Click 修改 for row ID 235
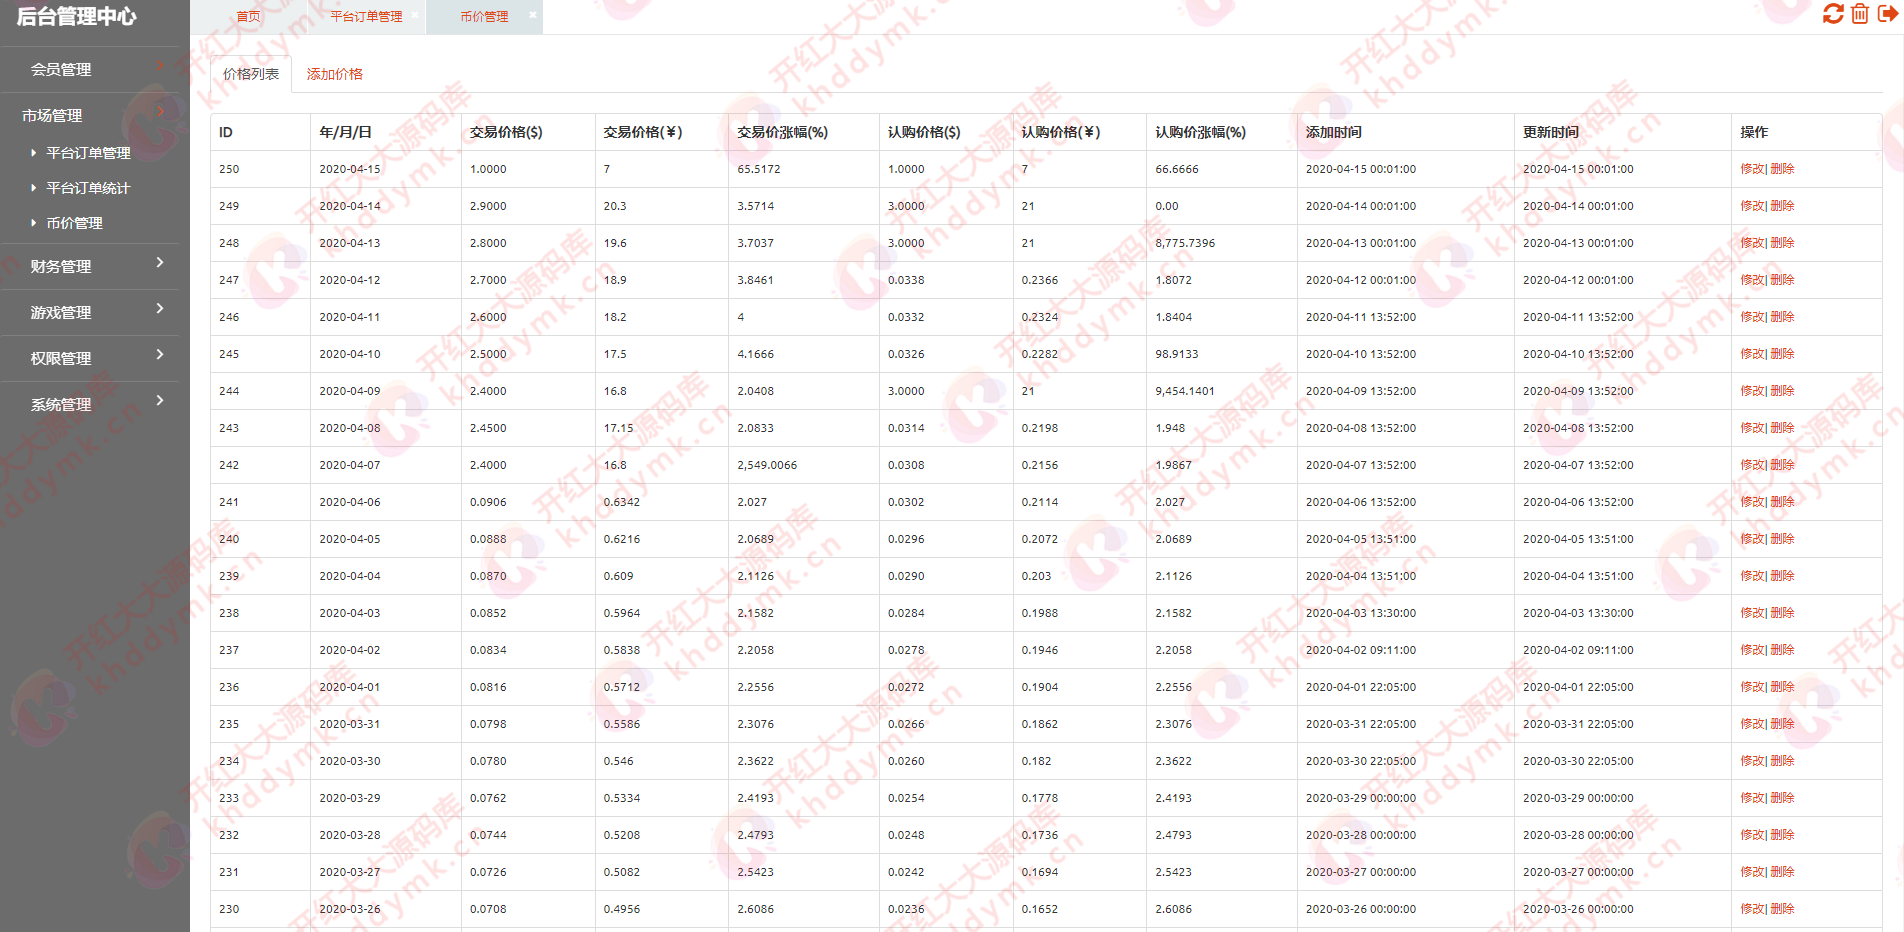Viewport: 1904px width, 932px height. coord(1752,724)
